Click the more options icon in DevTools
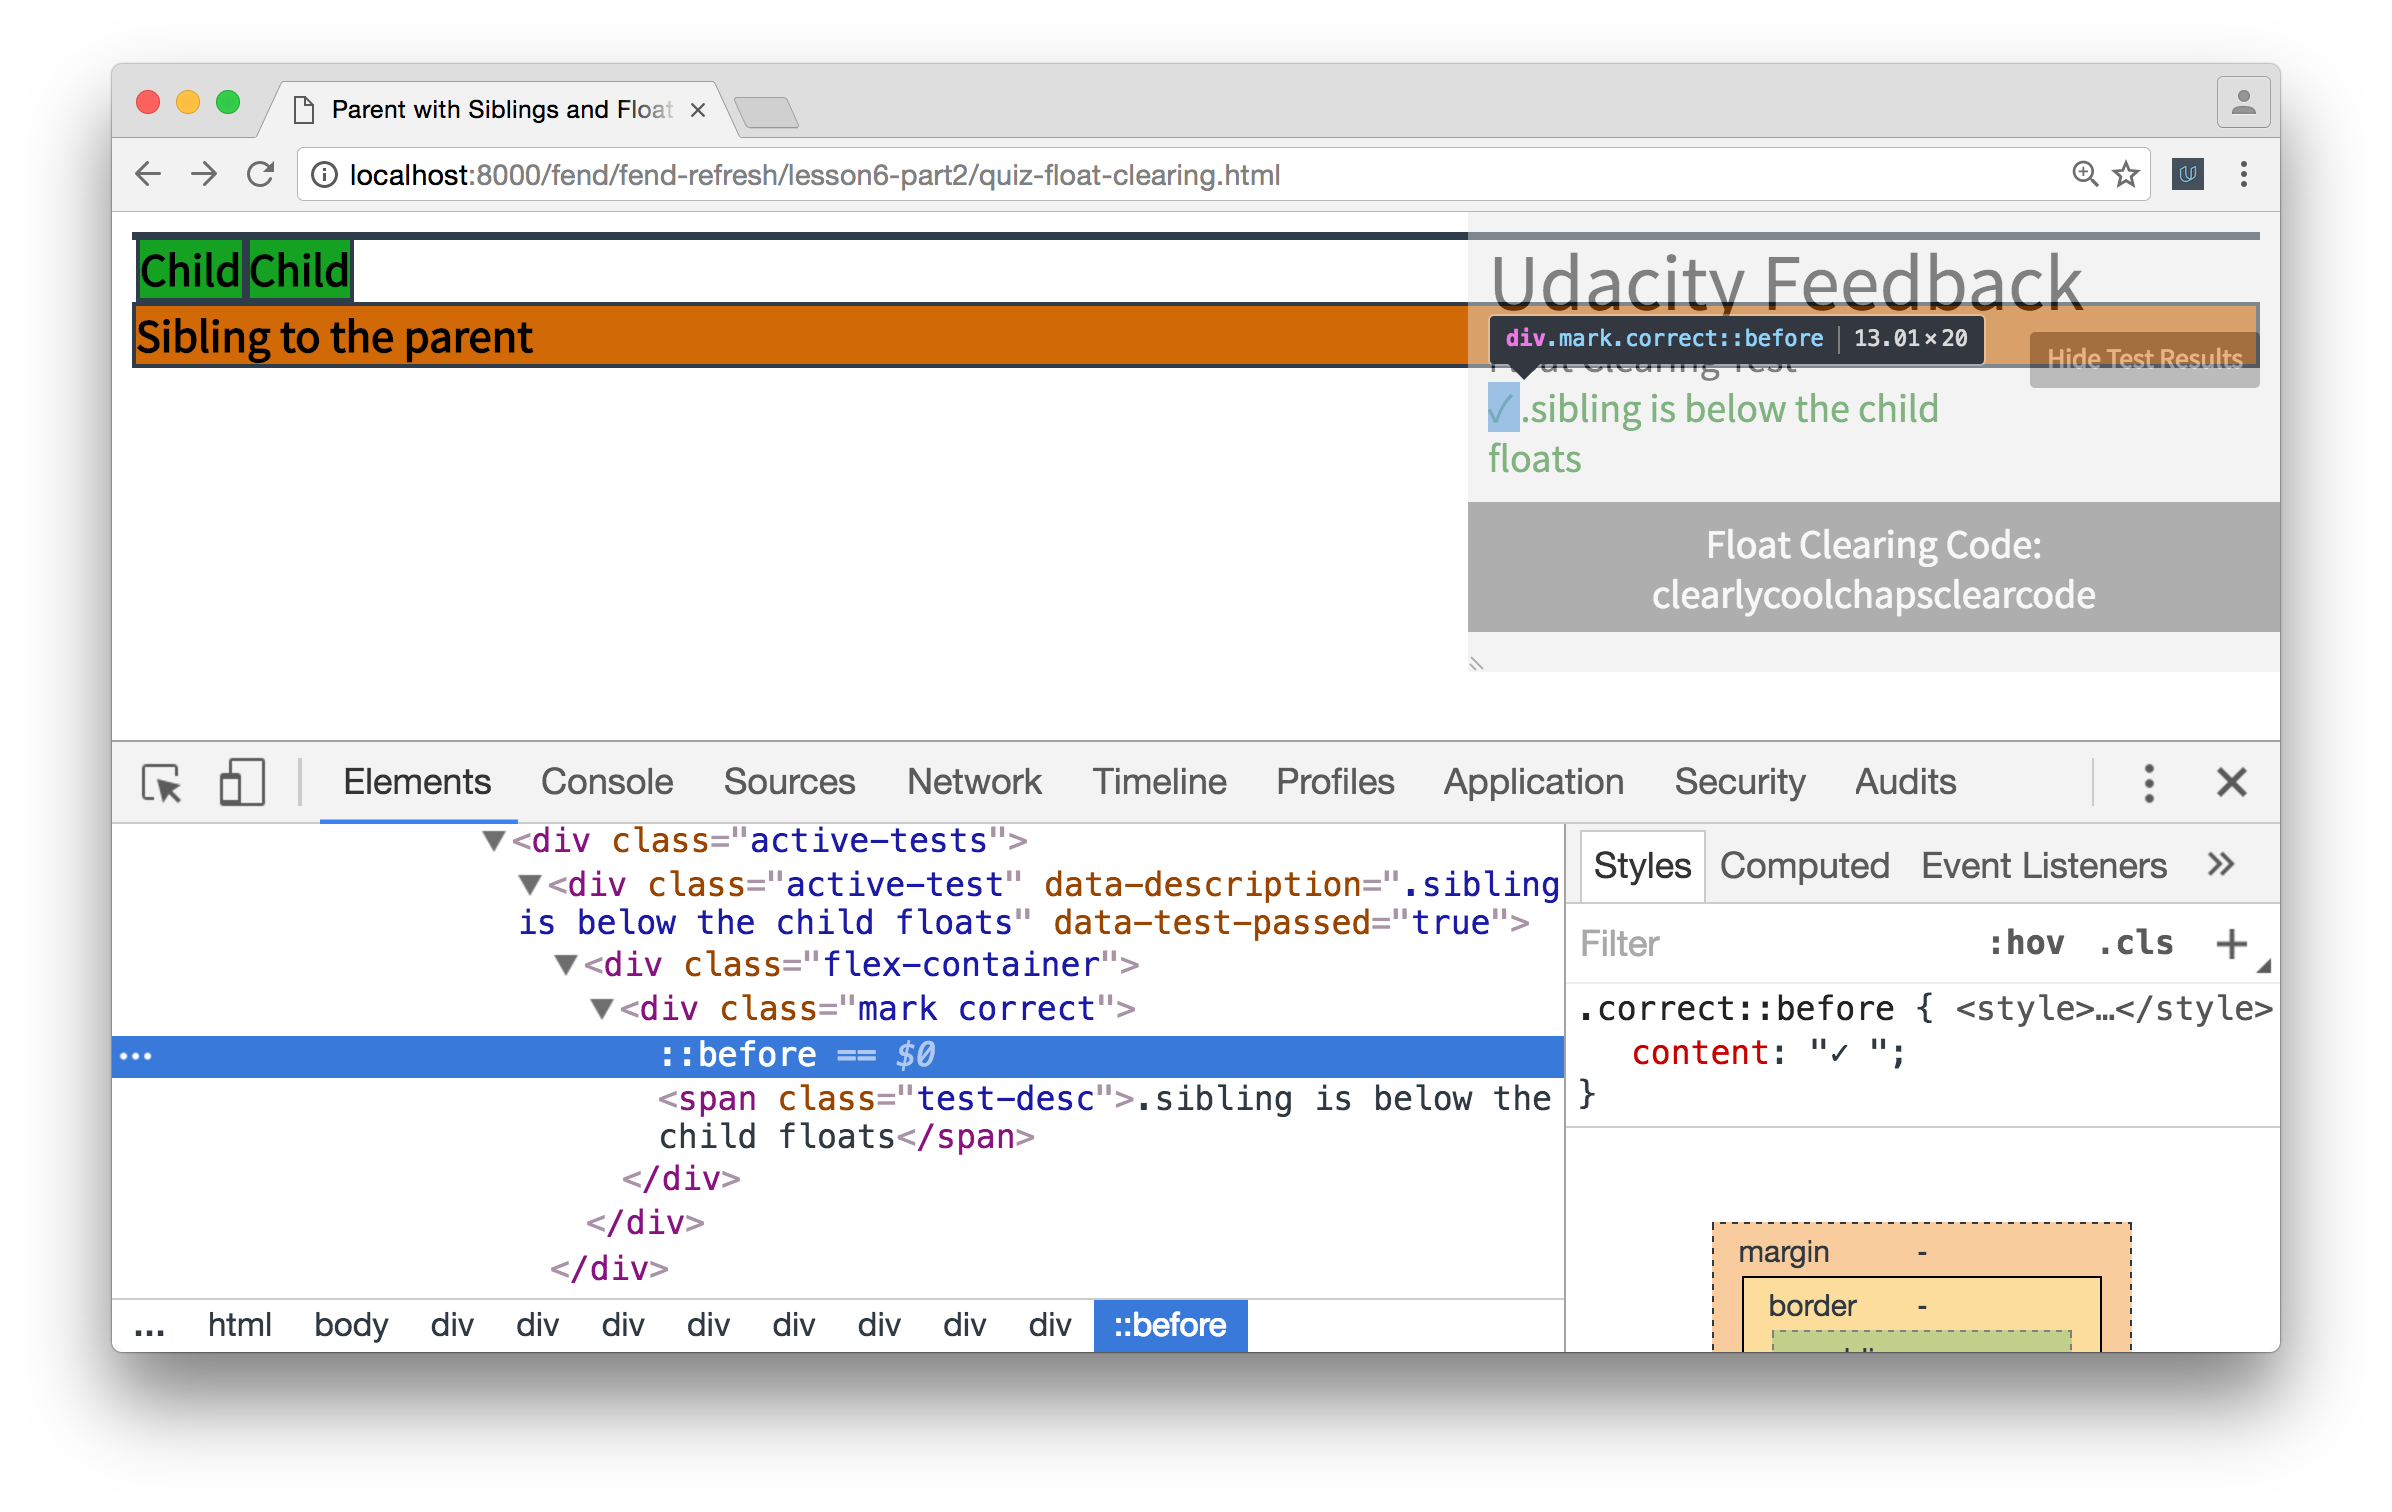This screenshot has height=1512, width=2392. point(2146,780)
